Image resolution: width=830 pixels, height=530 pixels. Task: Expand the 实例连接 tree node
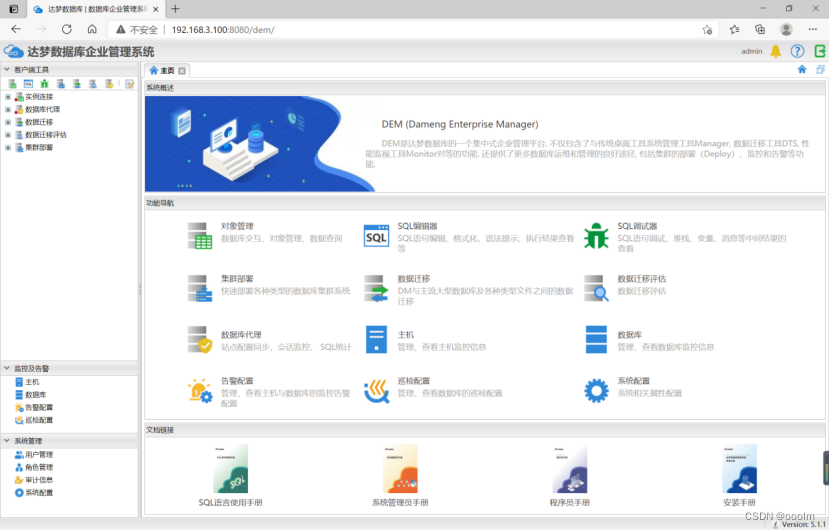(7, 96)
